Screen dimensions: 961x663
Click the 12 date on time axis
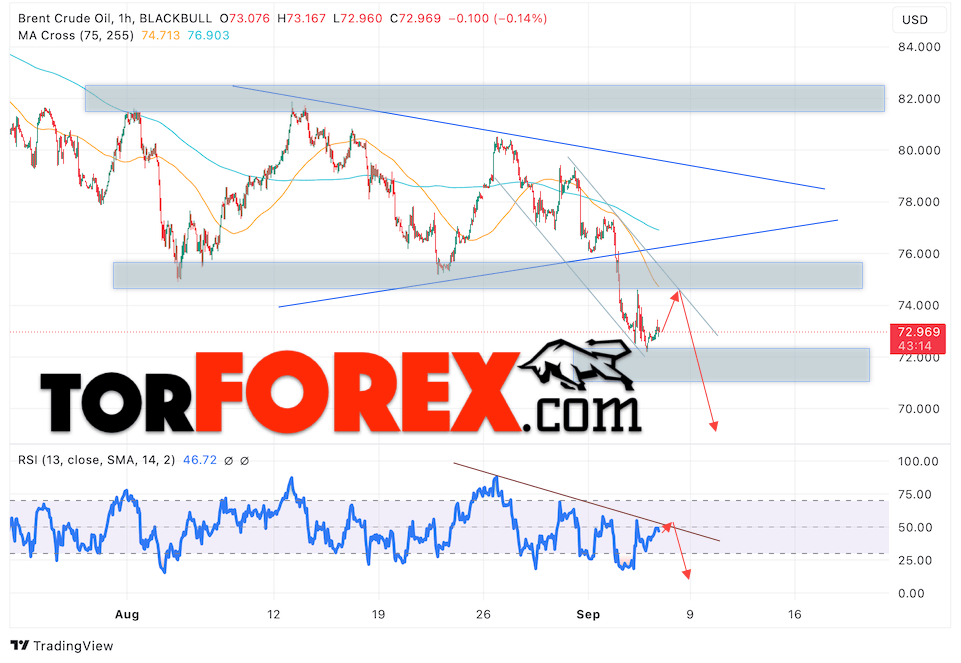pos(273,614)
